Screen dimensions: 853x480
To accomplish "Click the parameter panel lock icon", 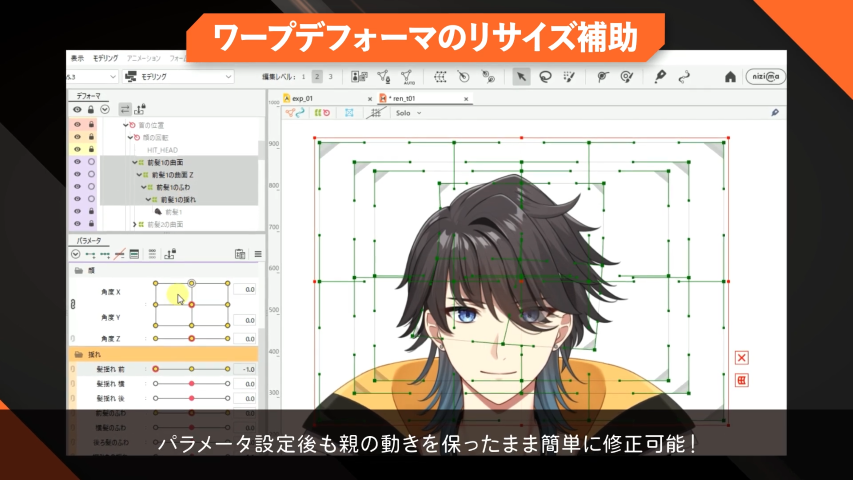I will tap(170, 254).
